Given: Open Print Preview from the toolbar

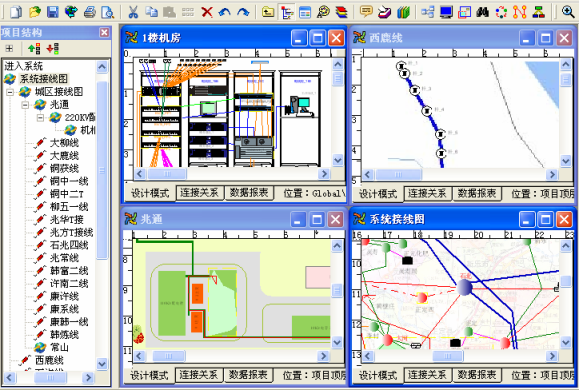Looking at the screenshot, I should (x=108, y=12).
